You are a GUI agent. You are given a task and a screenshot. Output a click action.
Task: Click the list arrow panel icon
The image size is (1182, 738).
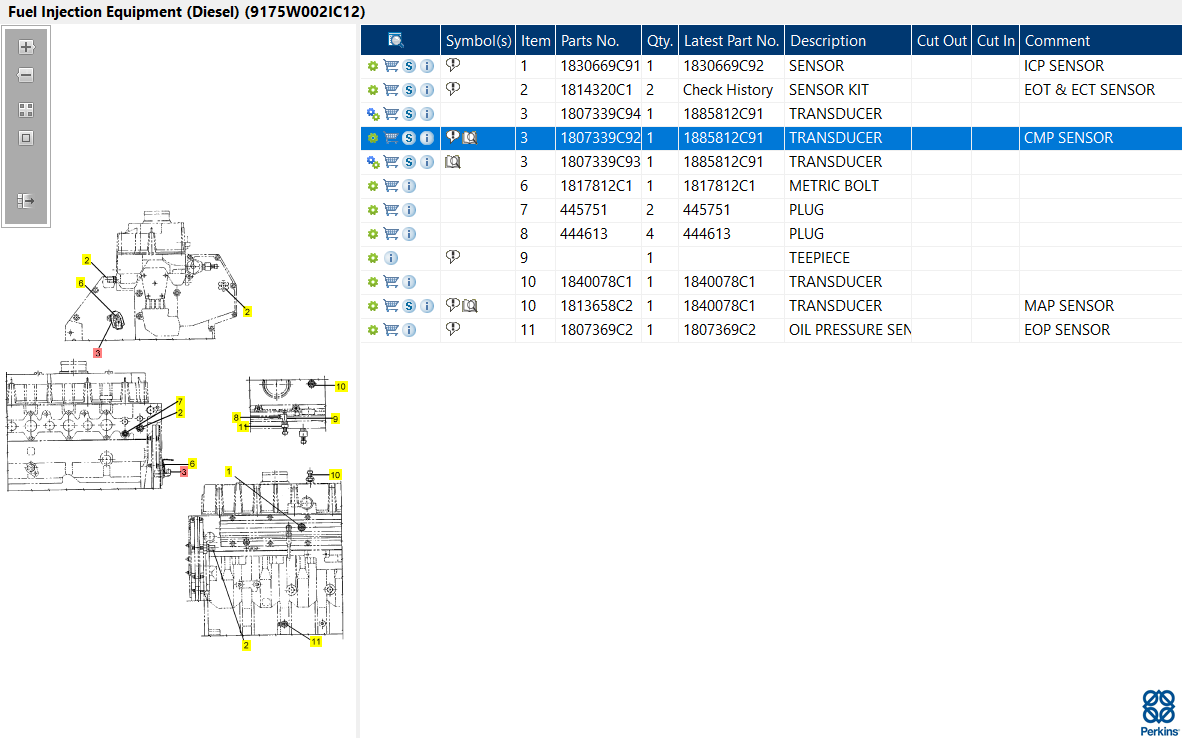tap(26, 201)
